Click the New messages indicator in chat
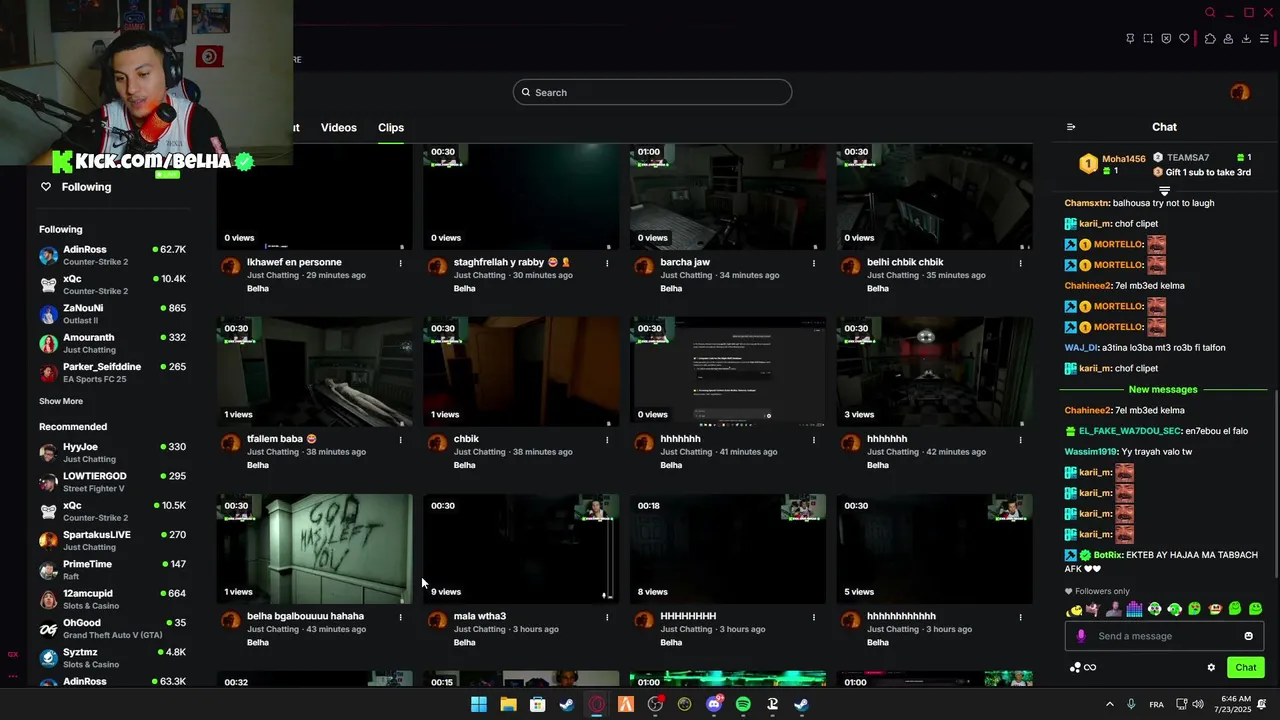This screenshot has width=1280, height=720. click(1162, 389)
